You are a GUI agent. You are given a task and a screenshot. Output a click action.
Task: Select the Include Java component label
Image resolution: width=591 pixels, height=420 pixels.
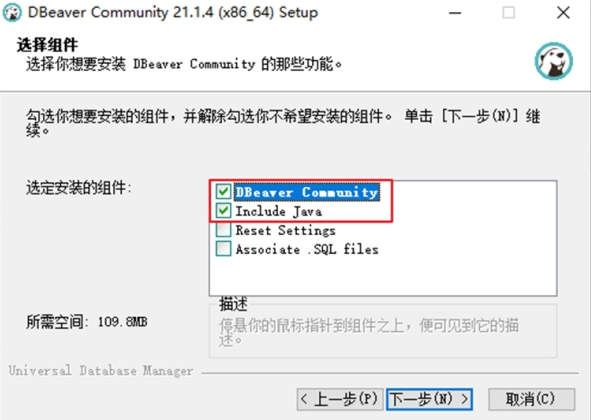pos(279,211)
